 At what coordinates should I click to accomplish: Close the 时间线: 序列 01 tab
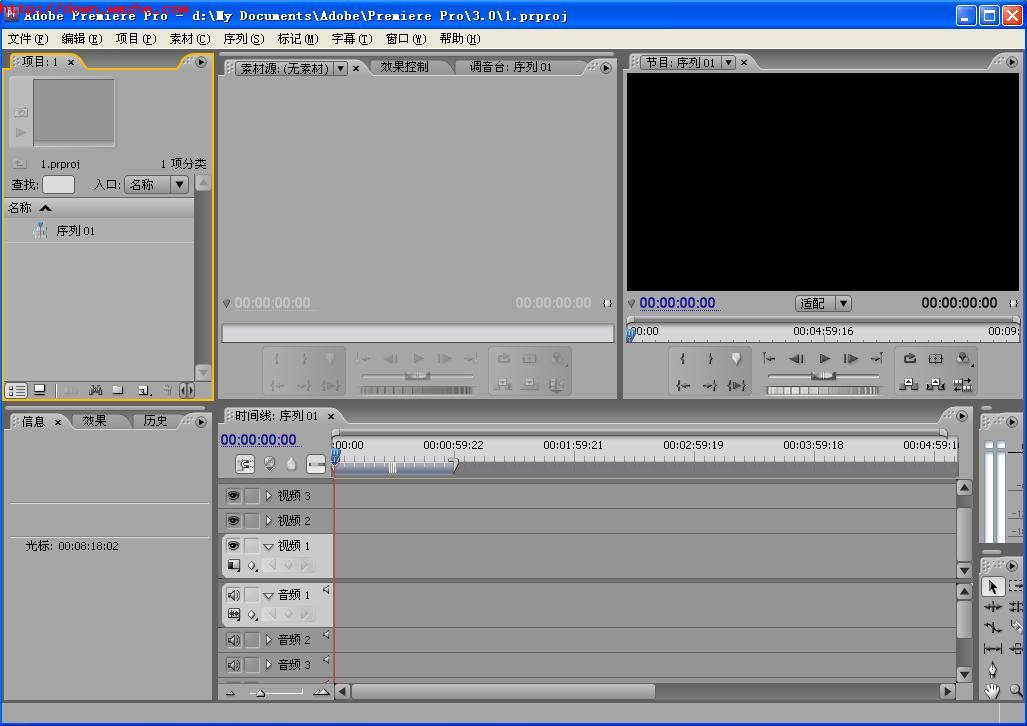click(331, 417)
